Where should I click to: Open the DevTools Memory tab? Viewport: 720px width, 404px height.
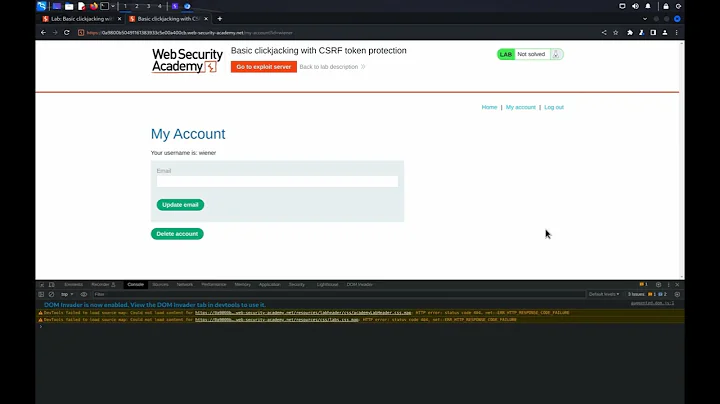coord(242,285)
